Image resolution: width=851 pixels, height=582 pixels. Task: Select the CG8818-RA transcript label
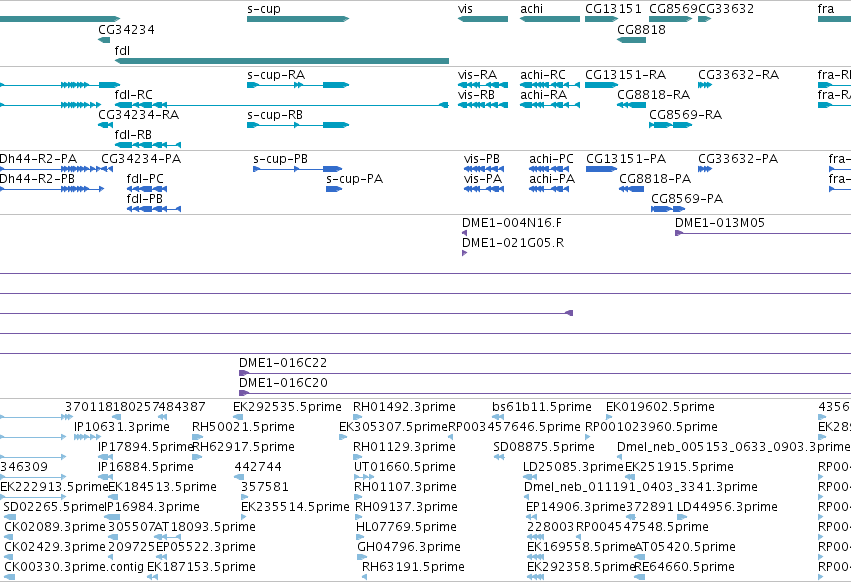click(x=653, y=94)
